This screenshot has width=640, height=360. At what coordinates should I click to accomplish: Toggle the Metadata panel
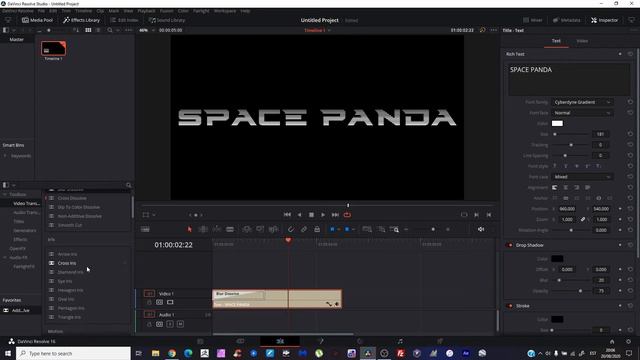coord(567,20)
